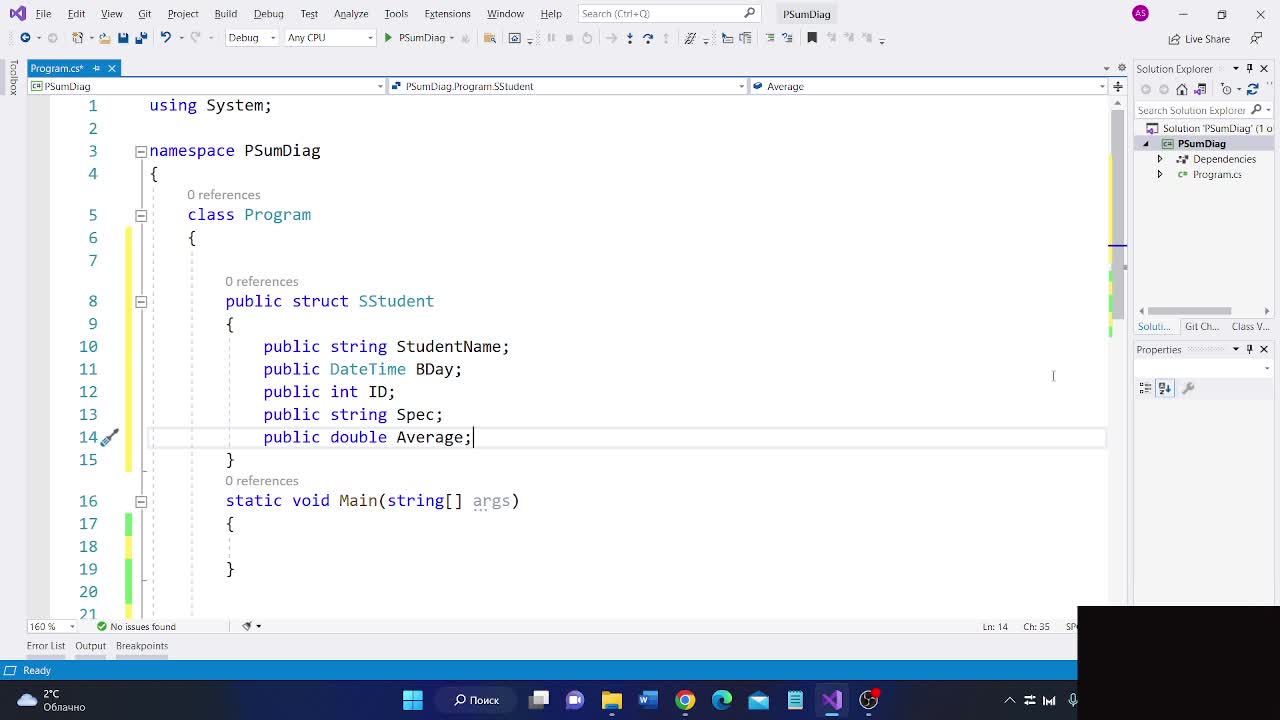Save the current file with Save icon
Viewport: 1280px width, 720px height.
123,38
